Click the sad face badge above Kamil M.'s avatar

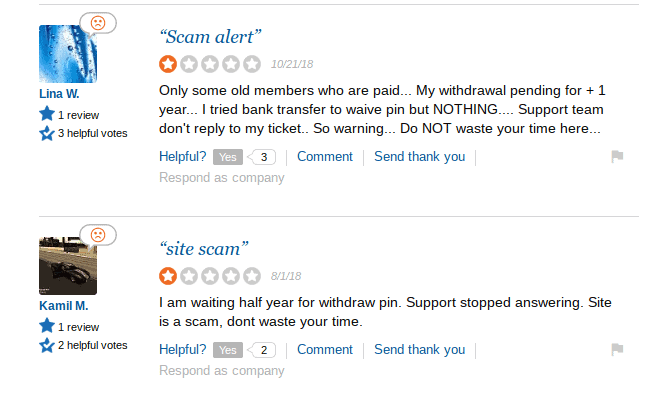pyautogui.click(x=98, y=235)
